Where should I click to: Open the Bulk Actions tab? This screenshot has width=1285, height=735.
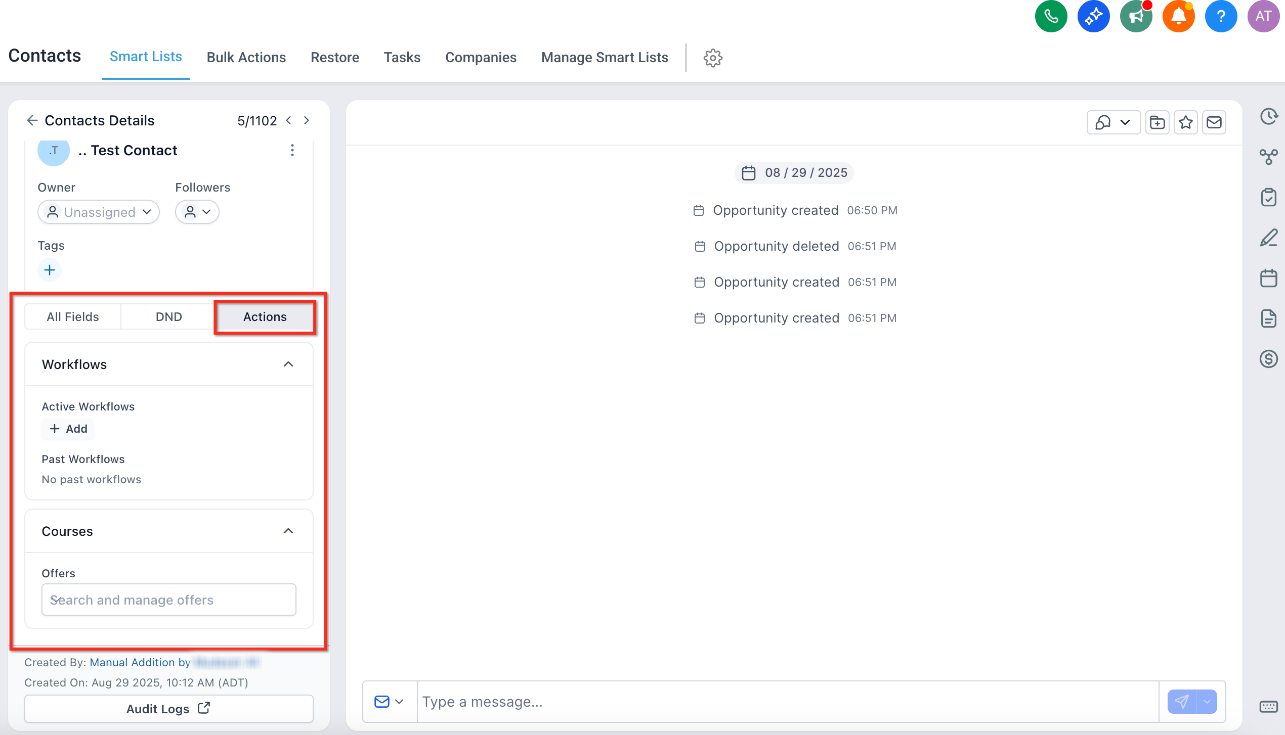(x=246, y=57)
